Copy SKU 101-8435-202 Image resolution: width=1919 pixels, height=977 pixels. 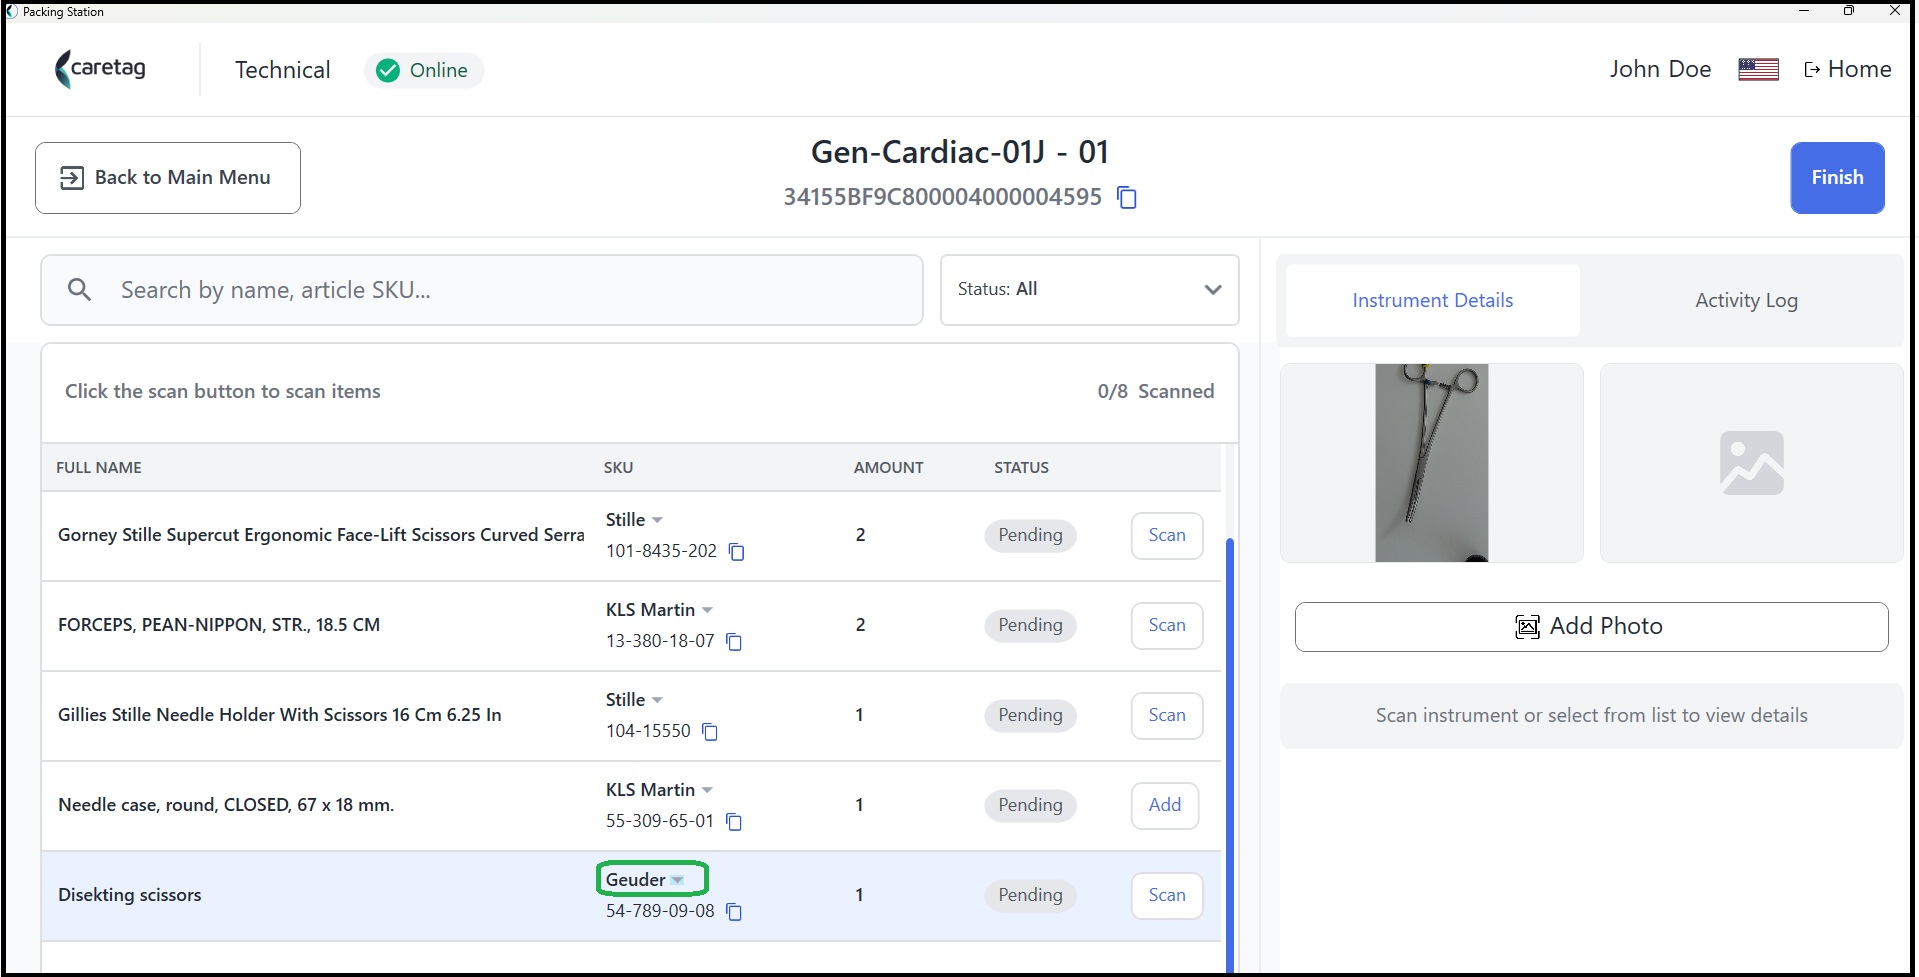pos(737,552)
